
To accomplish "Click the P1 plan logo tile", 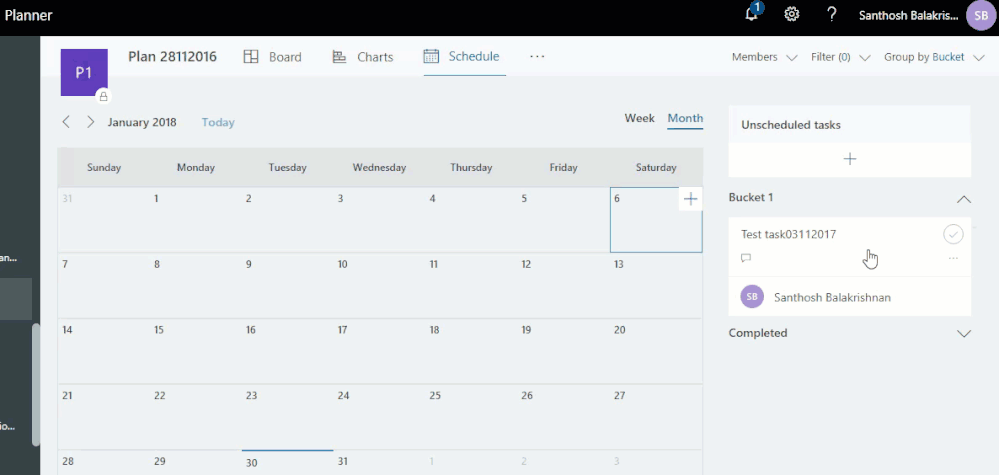I will 84,73.
